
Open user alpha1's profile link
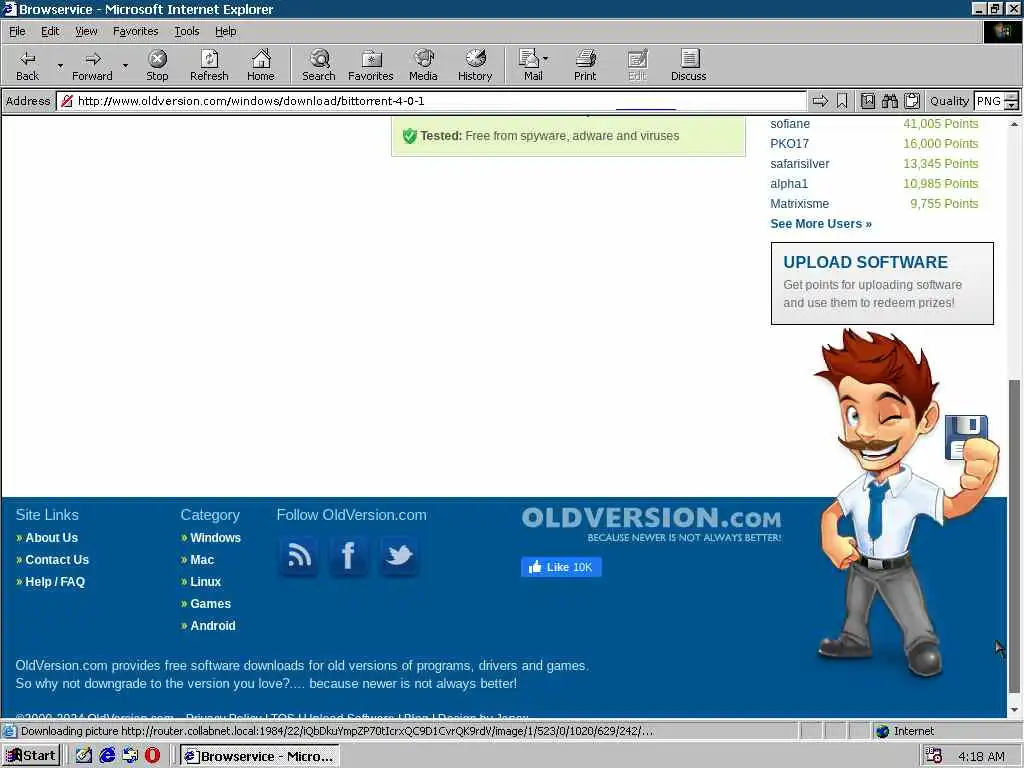(x=788, y=184)
